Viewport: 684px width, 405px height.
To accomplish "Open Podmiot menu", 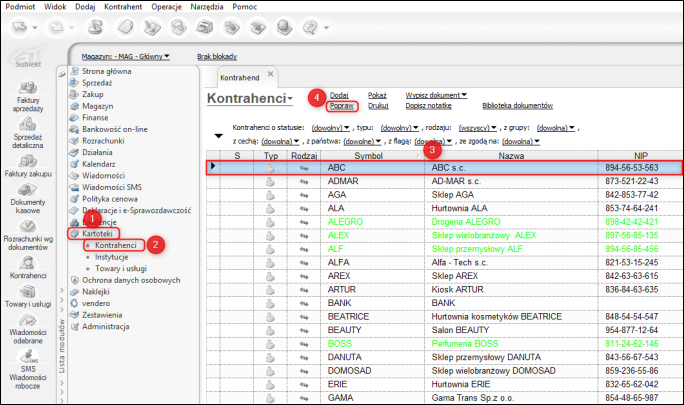I will click(x=20, y=7).
